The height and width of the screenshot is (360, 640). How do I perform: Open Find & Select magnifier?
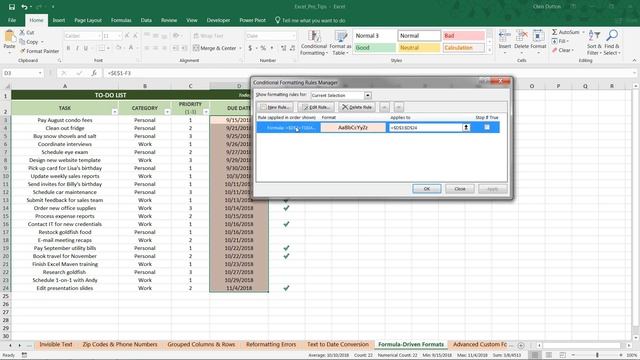pos(612,43)
